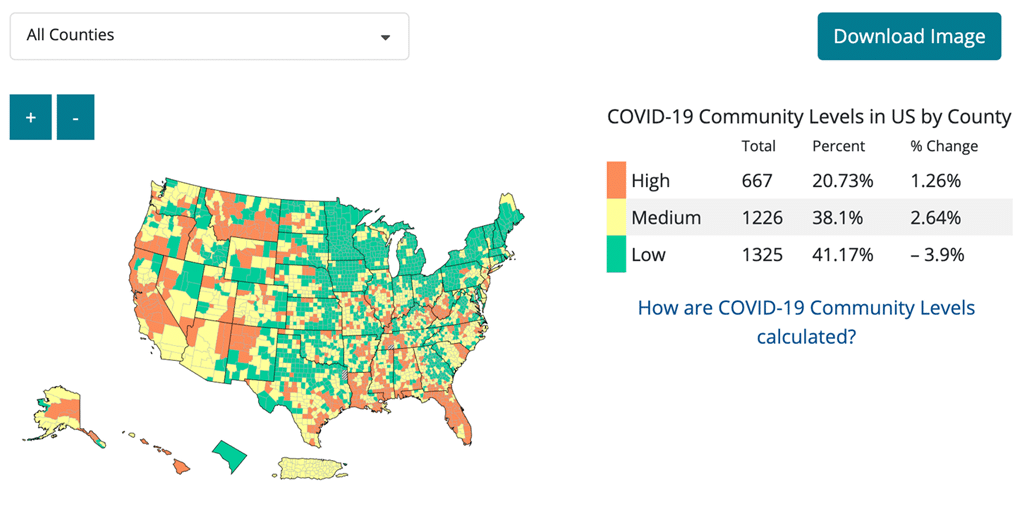
Task: Click the Download Image button
Action: coord(909,36)
